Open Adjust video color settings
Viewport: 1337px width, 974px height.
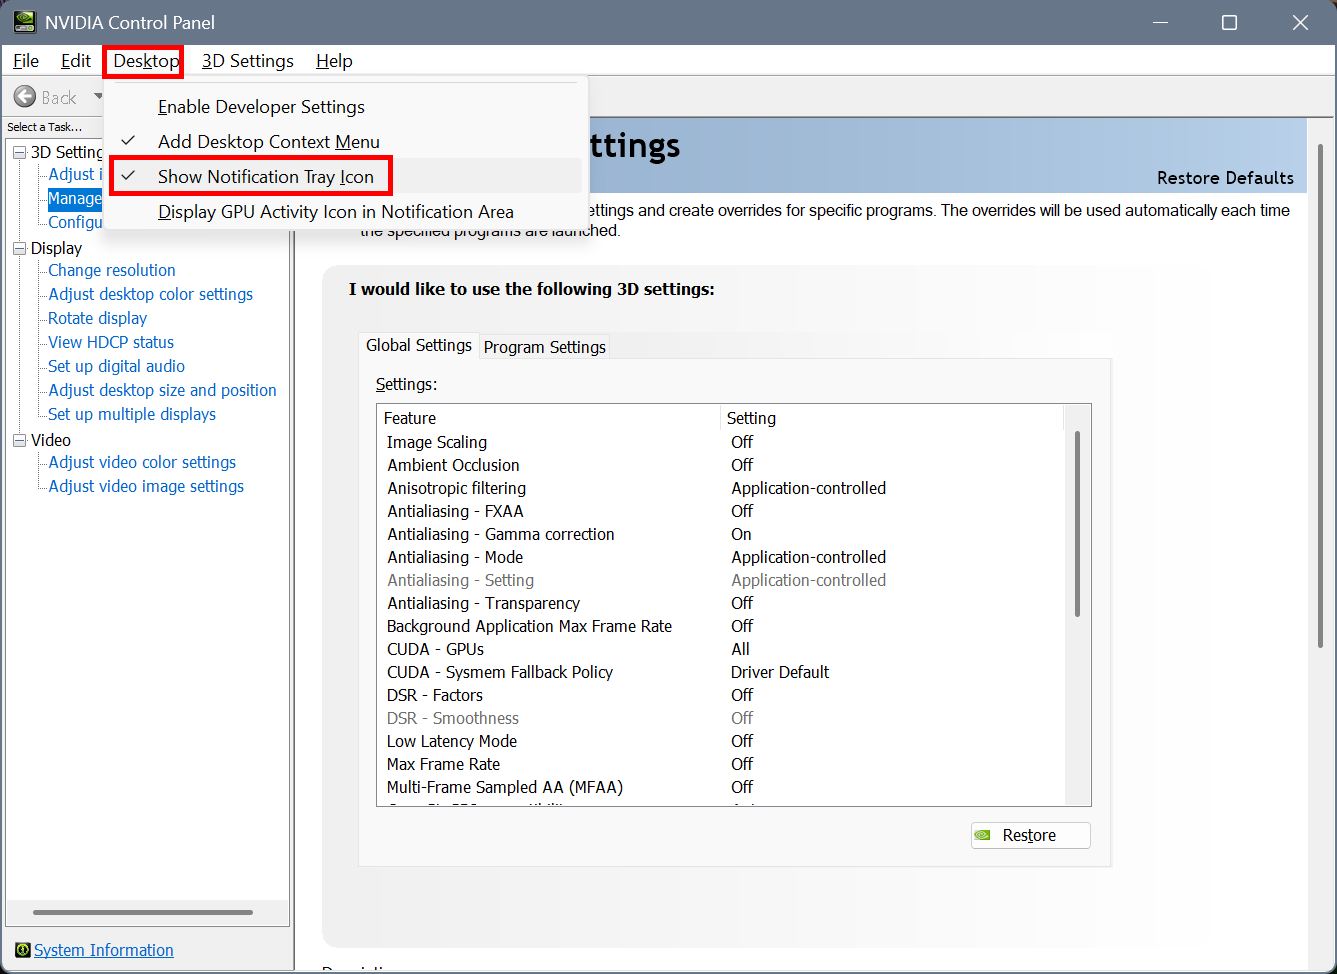pyautogui.click(x=143, y=462)
